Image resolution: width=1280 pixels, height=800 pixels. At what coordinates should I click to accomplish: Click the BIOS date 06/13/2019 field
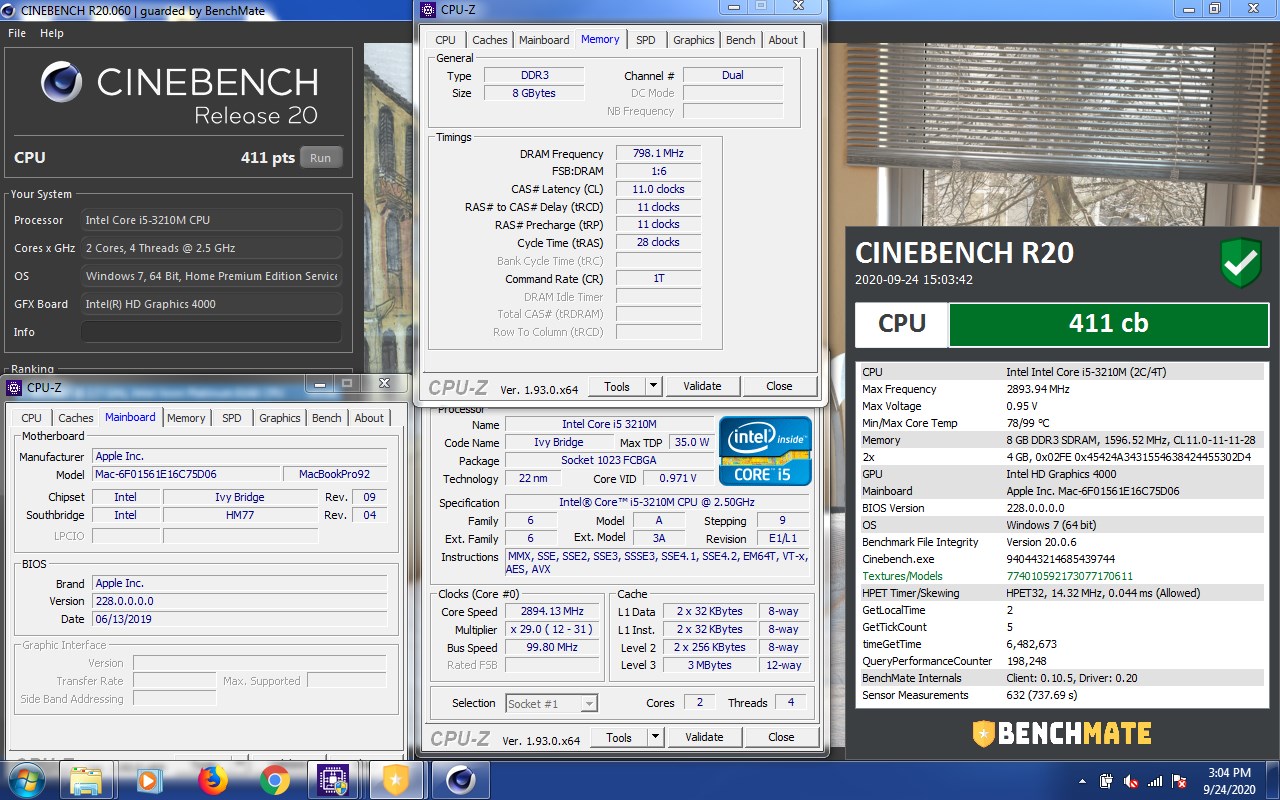(240, 619)
